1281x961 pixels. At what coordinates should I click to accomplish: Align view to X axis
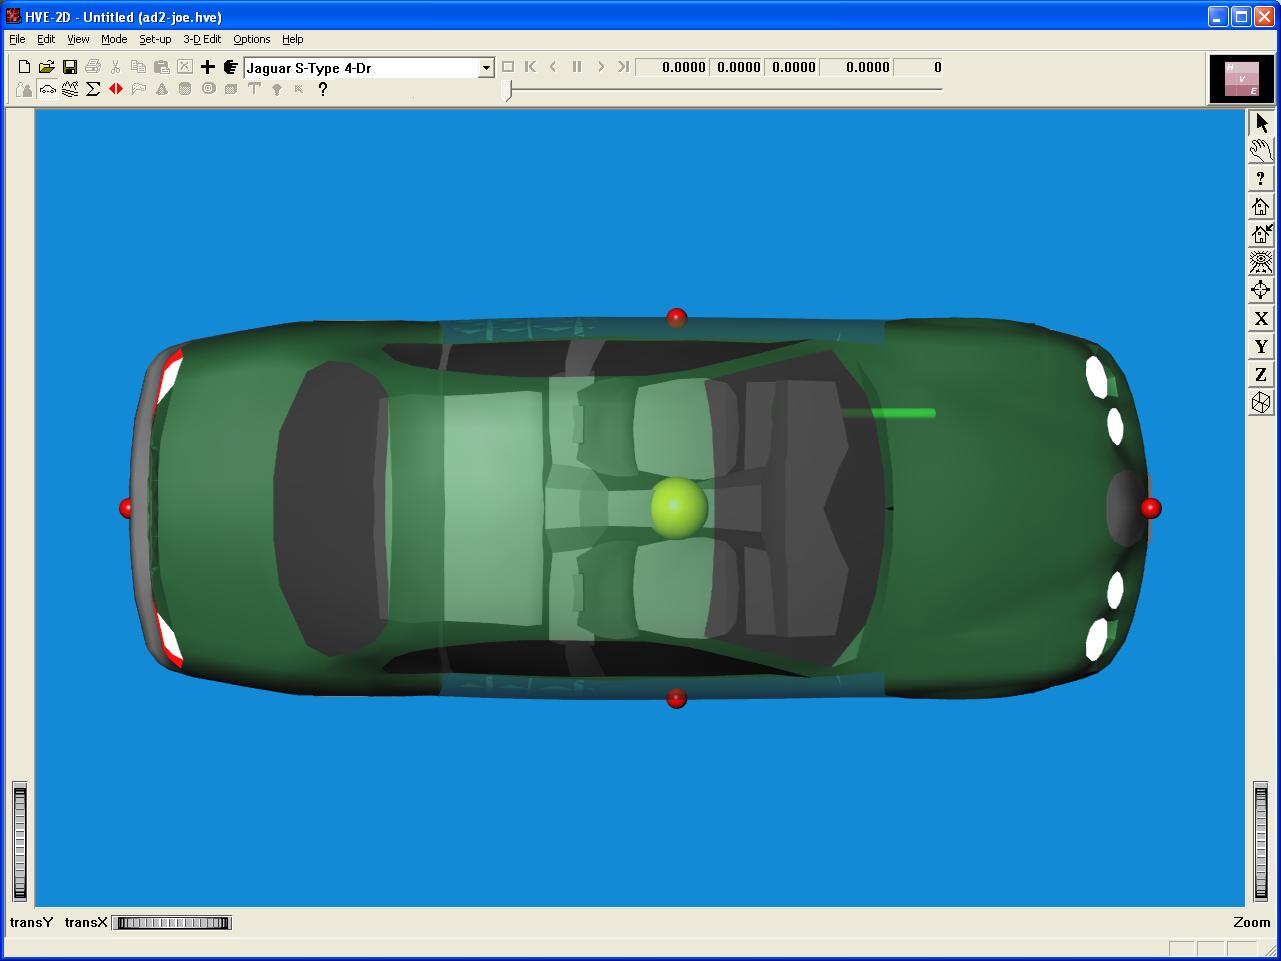(x=1261, y=319)
